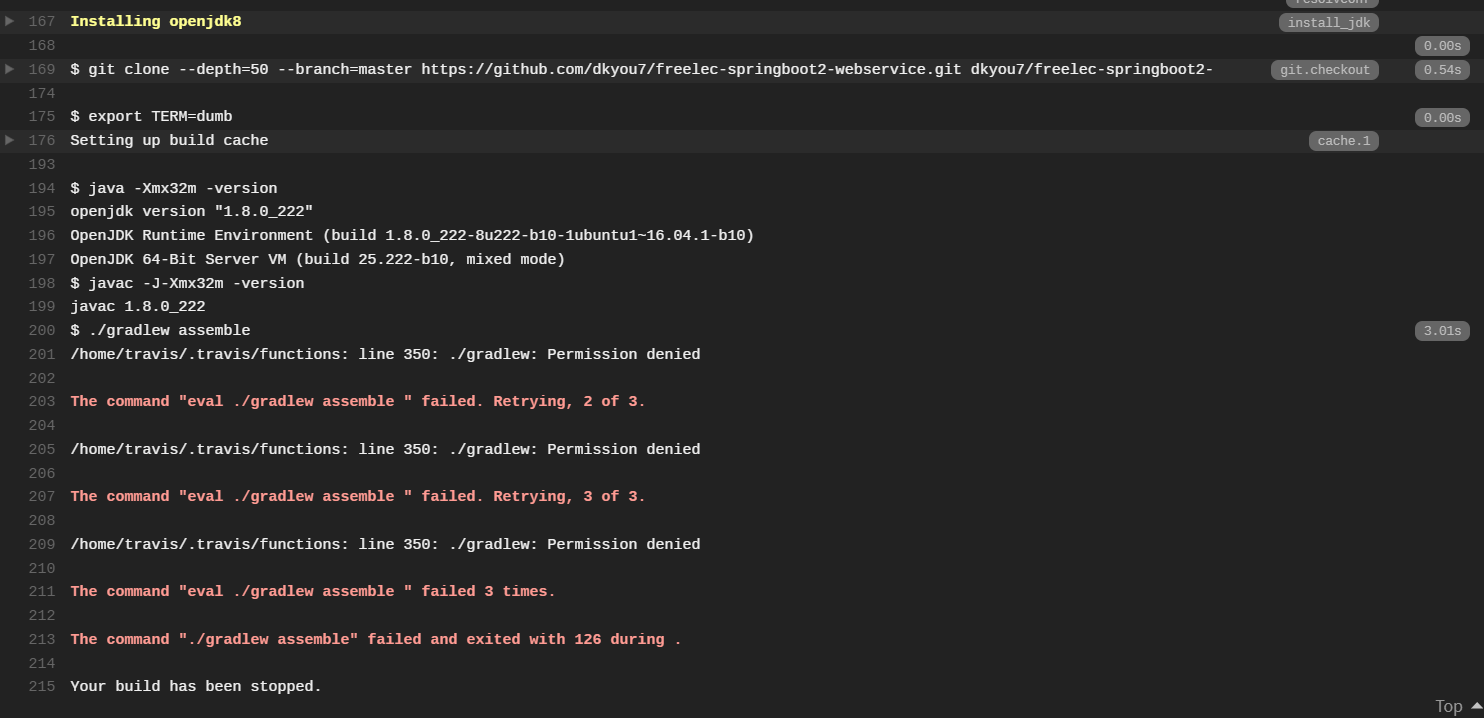Click the 'openjdk version "1.8.0_222"' text
The width and height of the screenshot is (1484, 718).
click(192, 212)
